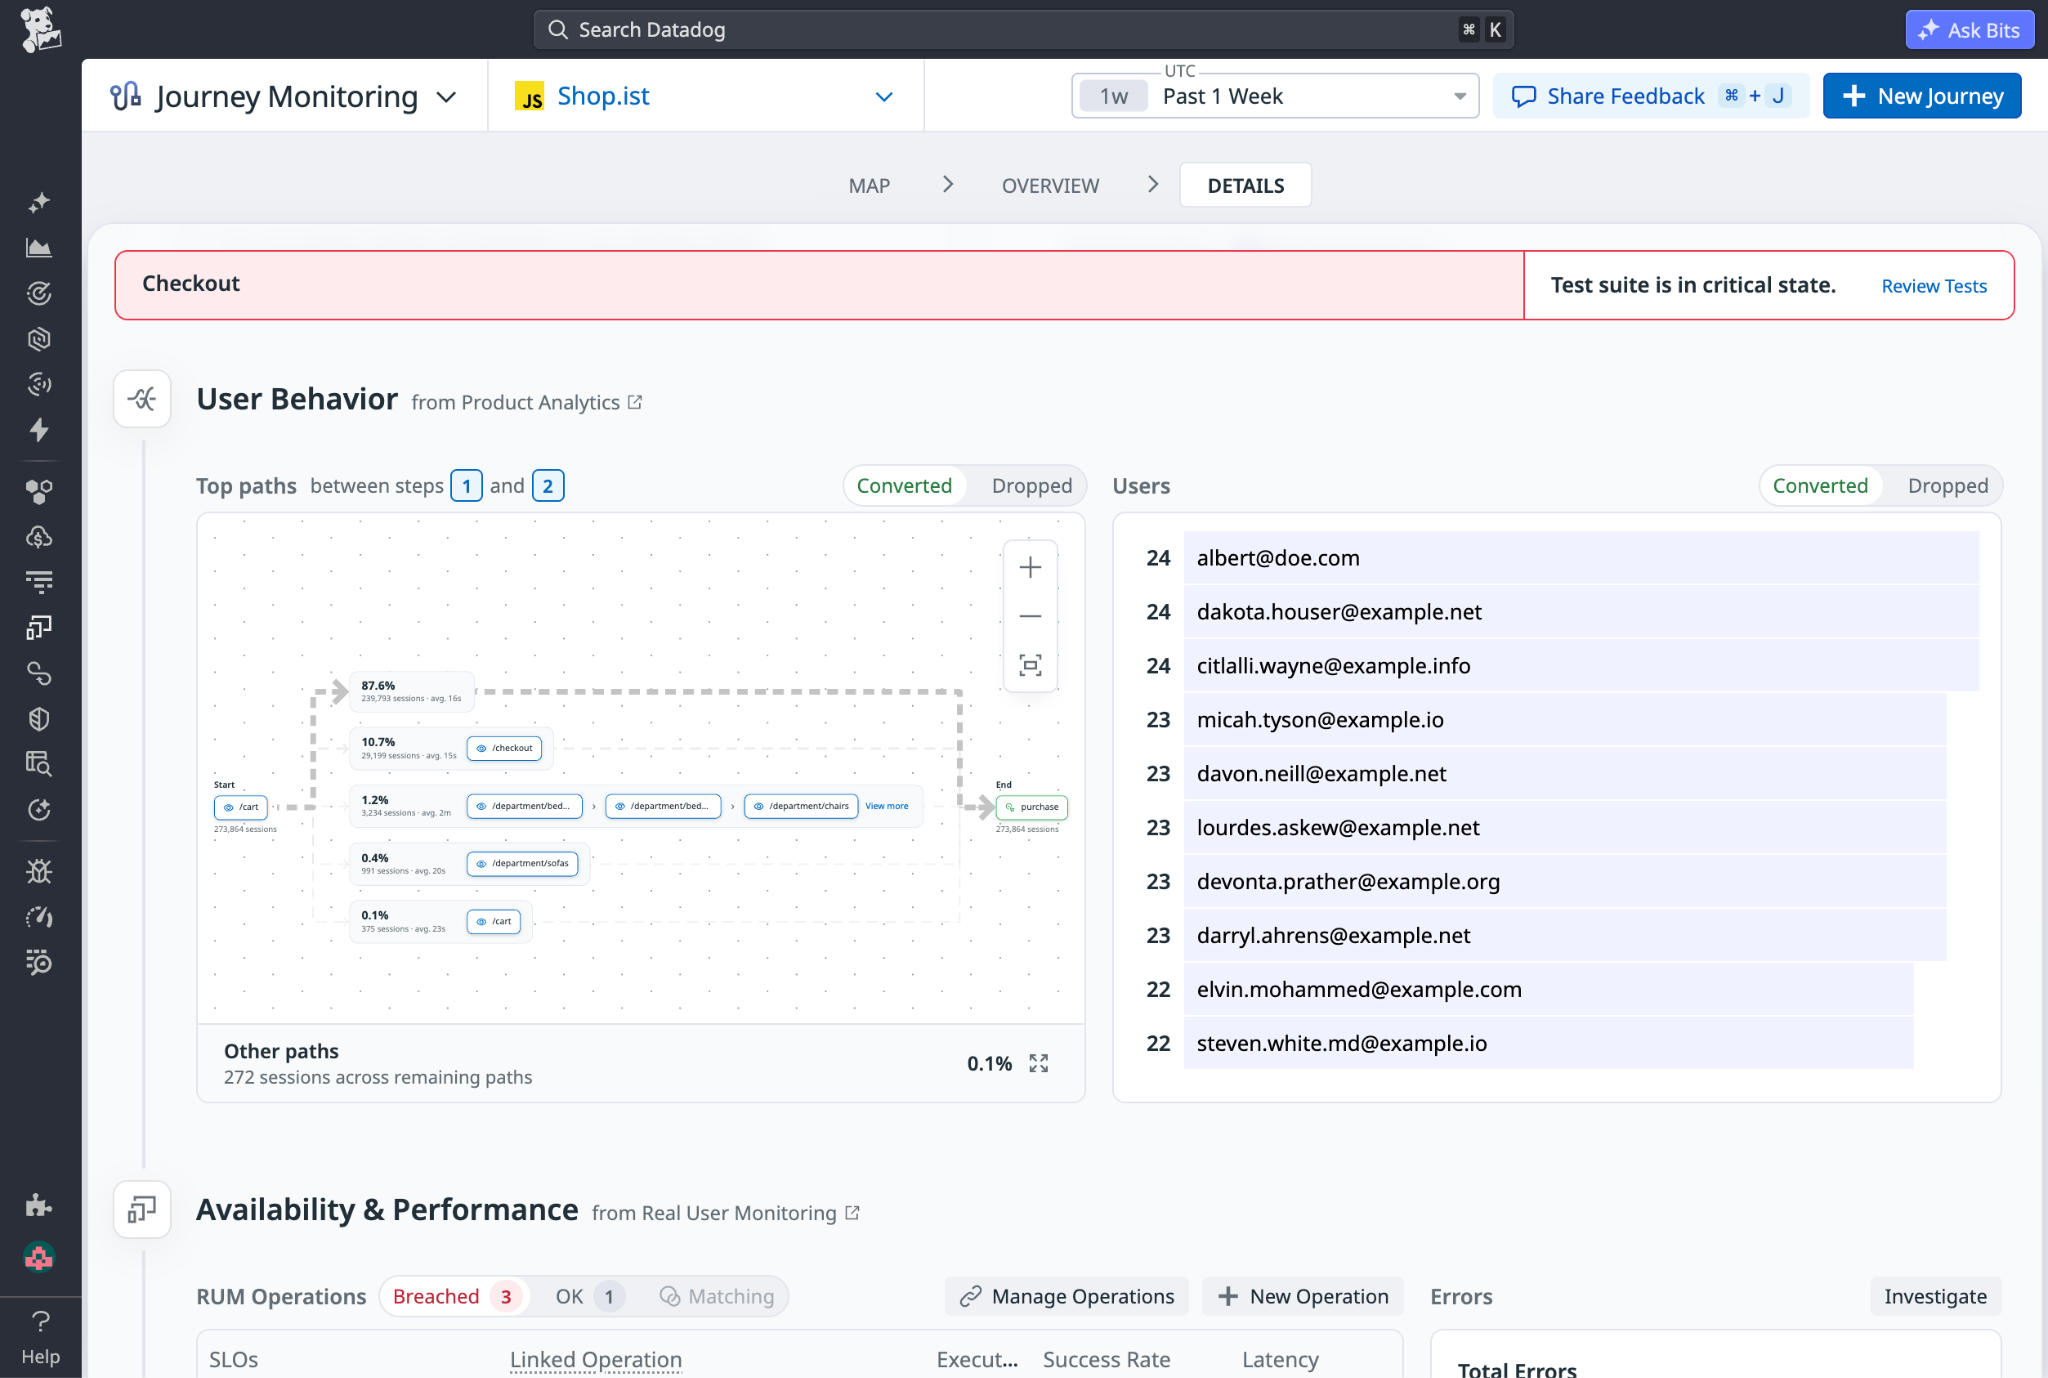Go to the MAP breadcrumb tab

click(x=869, y=186)
